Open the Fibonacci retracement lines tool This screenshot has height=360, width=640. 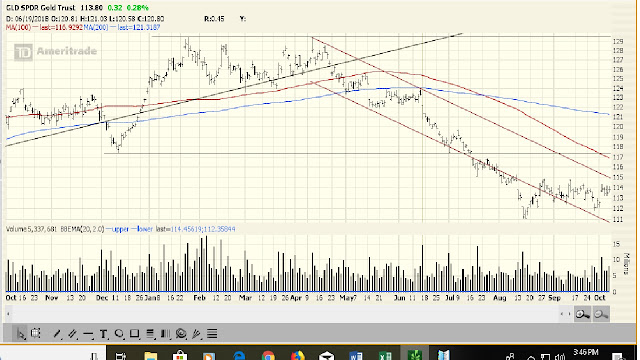150,334
